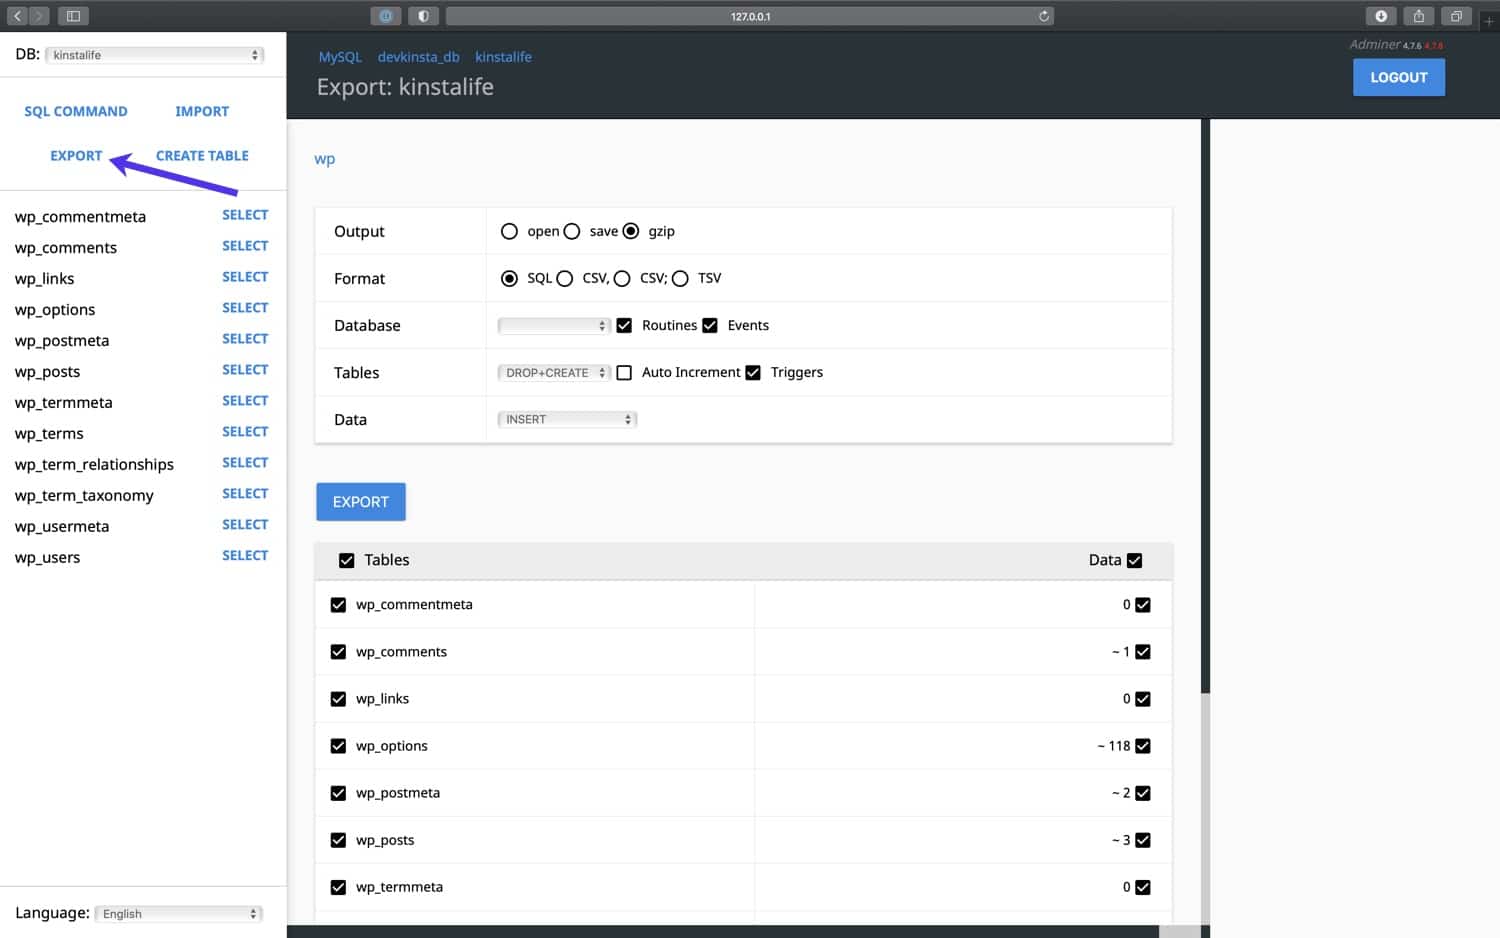Enable the Auto Increment checkbox
This screenshot has height=938, width=1500.
tap(624, 372)
